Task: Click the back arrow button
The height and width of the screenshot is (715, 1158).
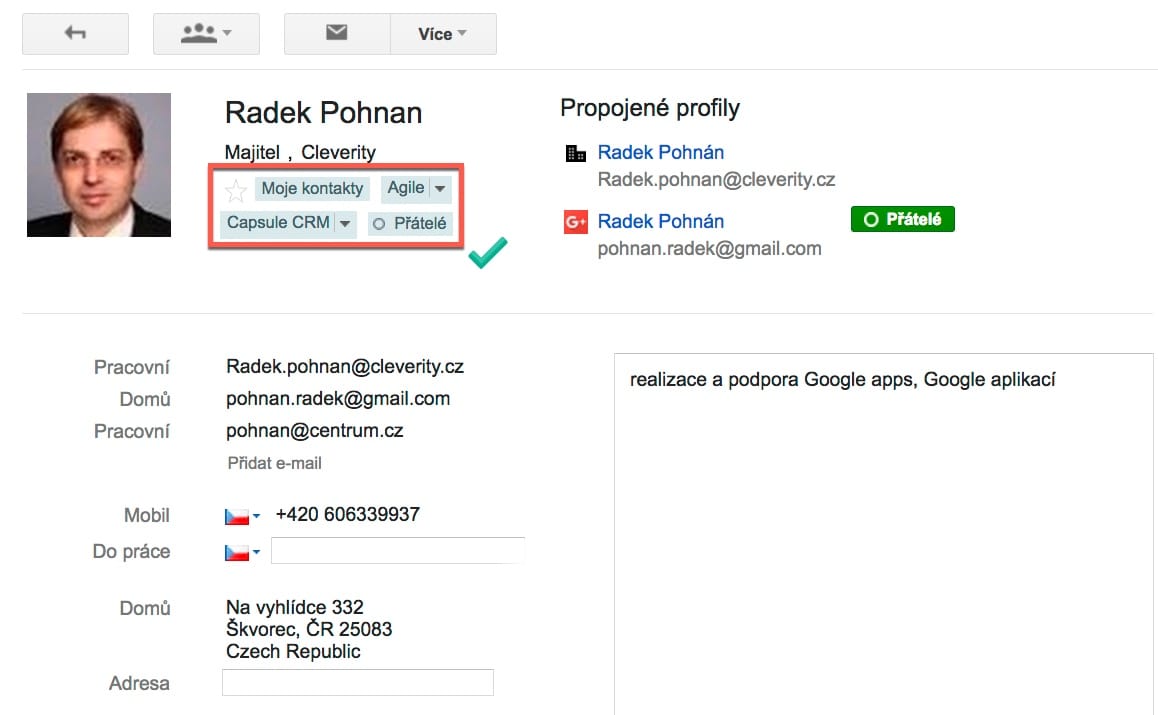Action: pyautogui.click(x=75, y=34)
